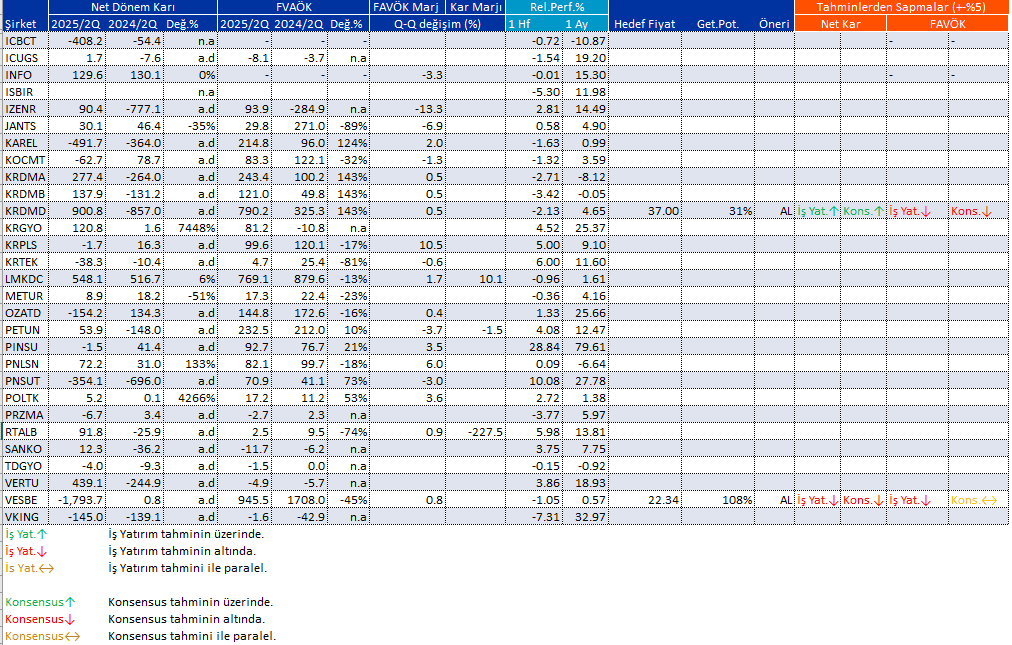
Task: Select the KRDMD ticker cell
Action: pos(25,211)
